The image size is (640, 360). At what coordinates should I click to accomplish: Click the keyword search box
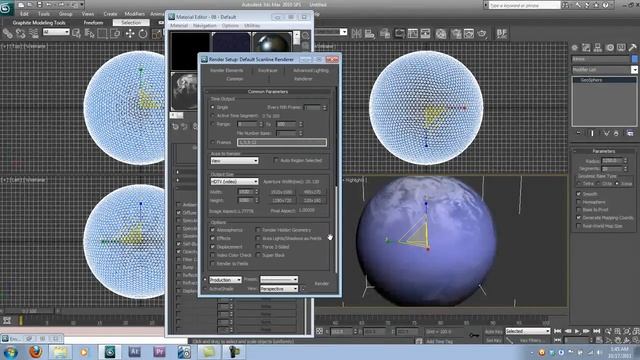coord(524,5)
